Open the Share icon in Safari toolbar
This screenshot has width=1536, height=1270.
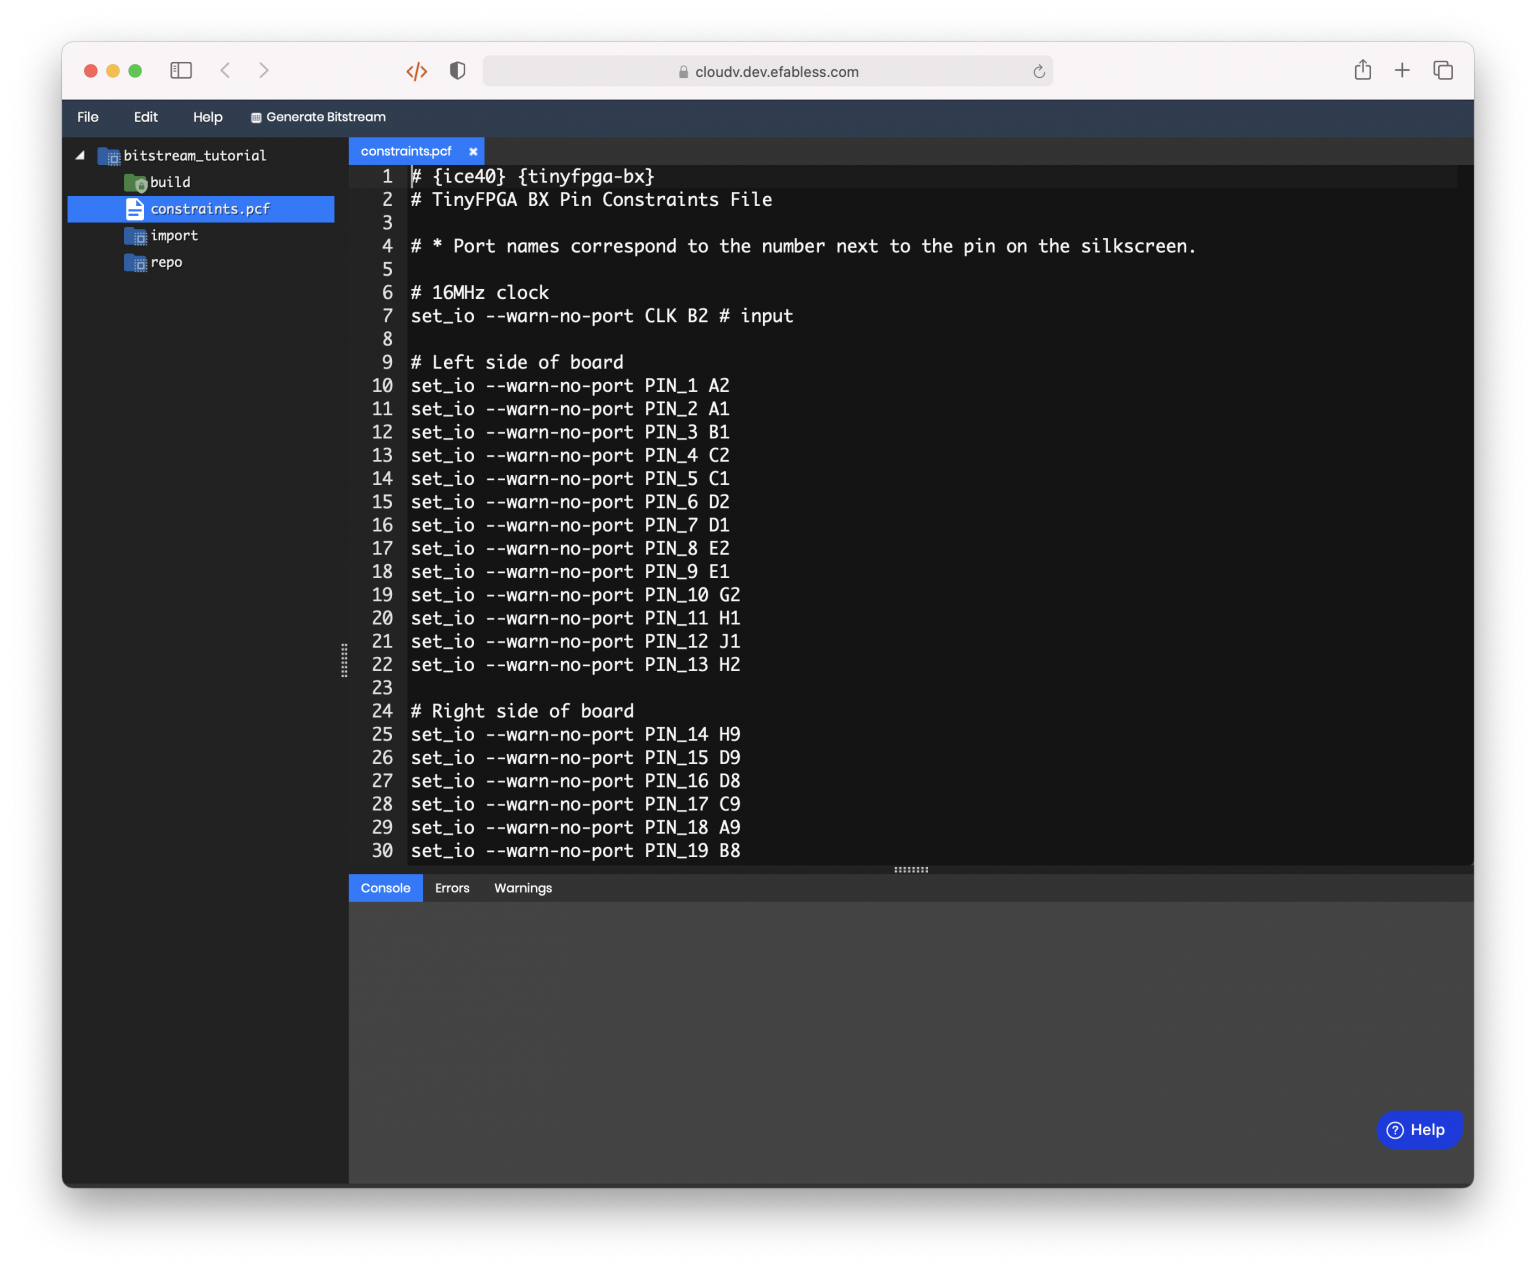pyautogui.click(x=1362, y=70)
